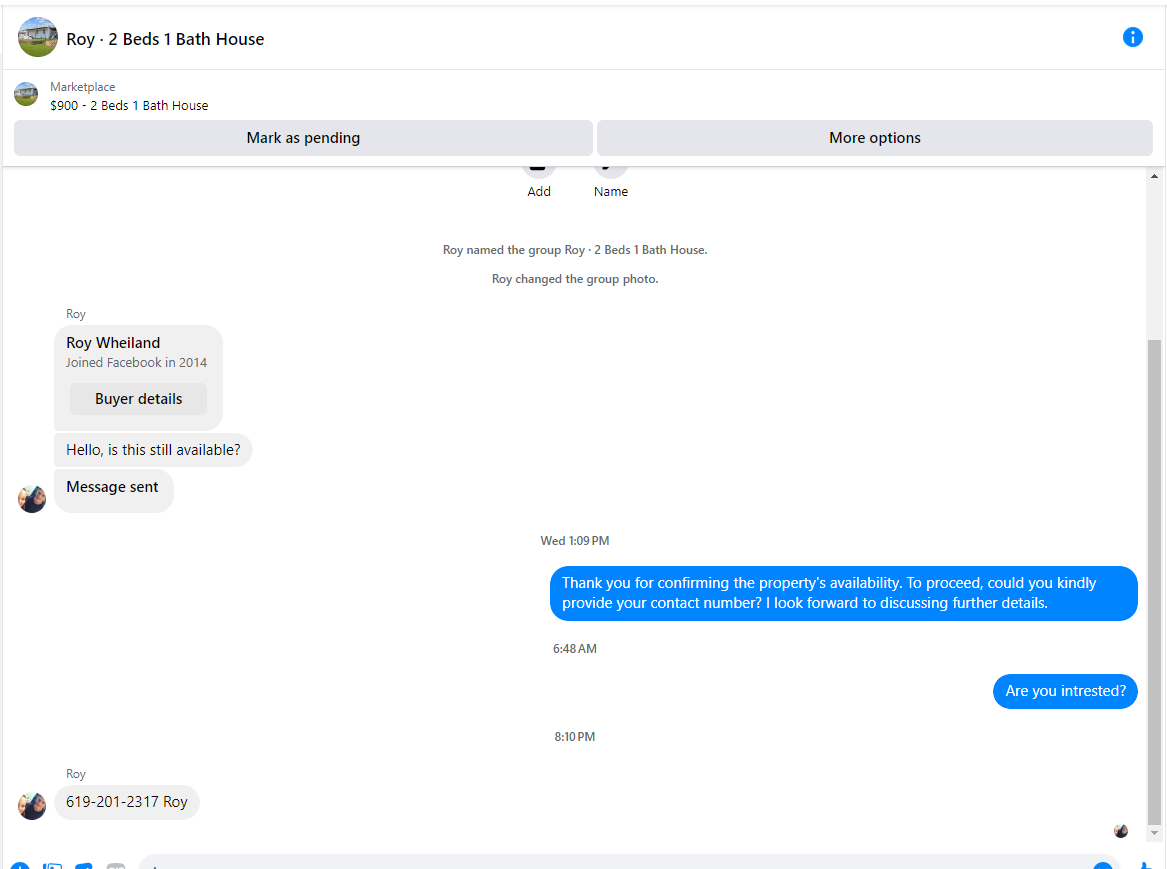Select the Roy Wheiland profile name

tap(113, 342)
